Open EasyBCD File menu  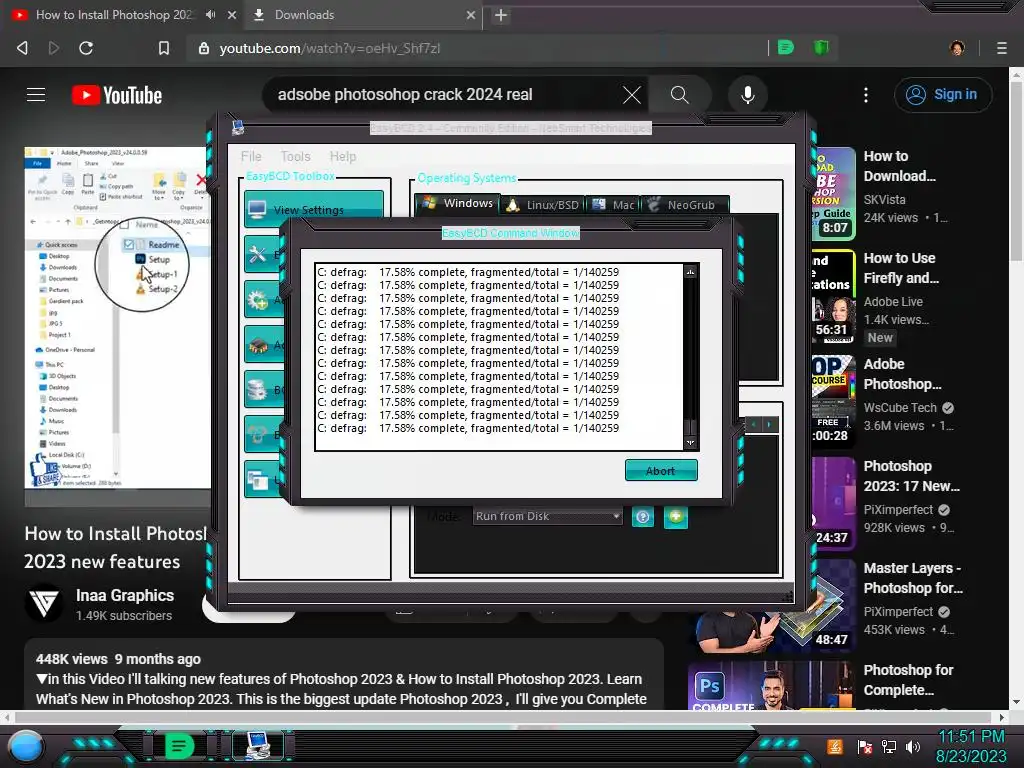coord(251,156)
